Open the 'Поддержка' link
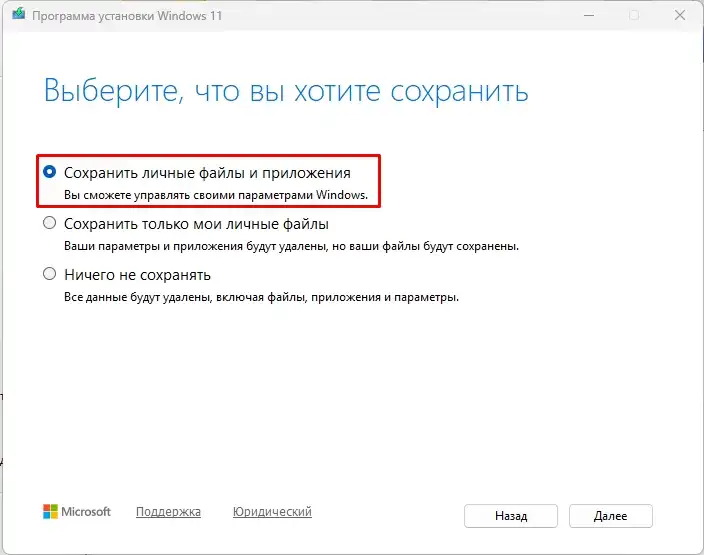Image resolution: width=704 pixels, height=555 pixels. pyautogui.click(x=168, y=511)
